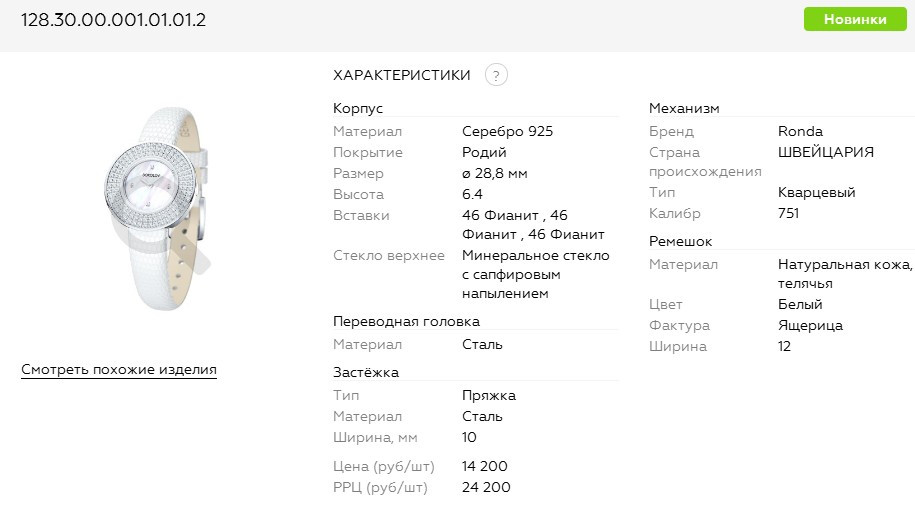Click the green Новинки button
The width and height of the screenshot is (915, 511).
click(855, 19)
